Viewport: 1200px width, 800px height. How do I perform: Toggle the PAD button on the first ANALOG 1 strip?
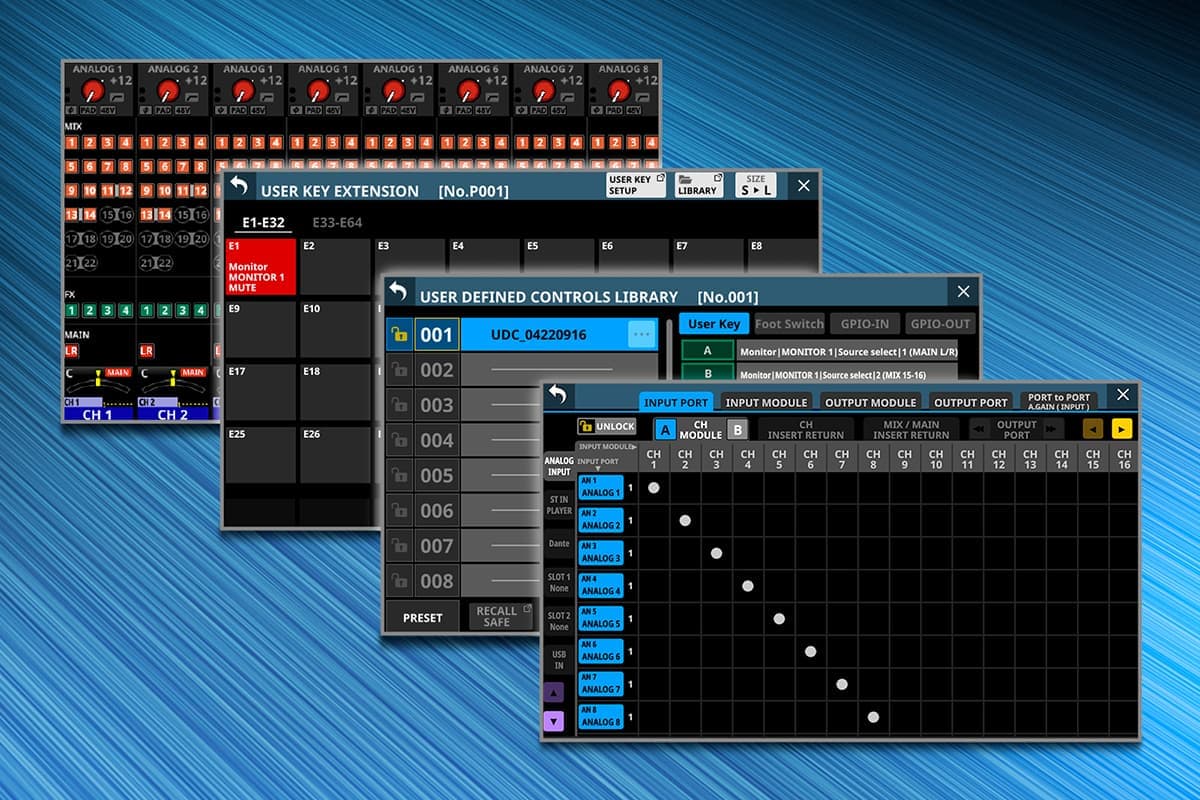pyautogui.click(x=90, y=110)
